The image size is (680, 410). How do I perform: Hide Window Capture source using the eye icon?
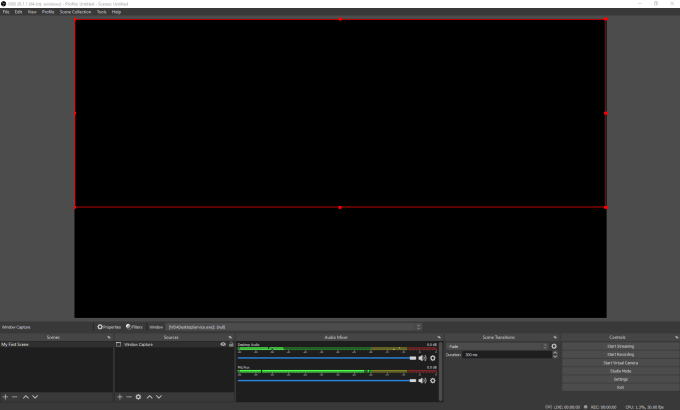coord(223,344)
